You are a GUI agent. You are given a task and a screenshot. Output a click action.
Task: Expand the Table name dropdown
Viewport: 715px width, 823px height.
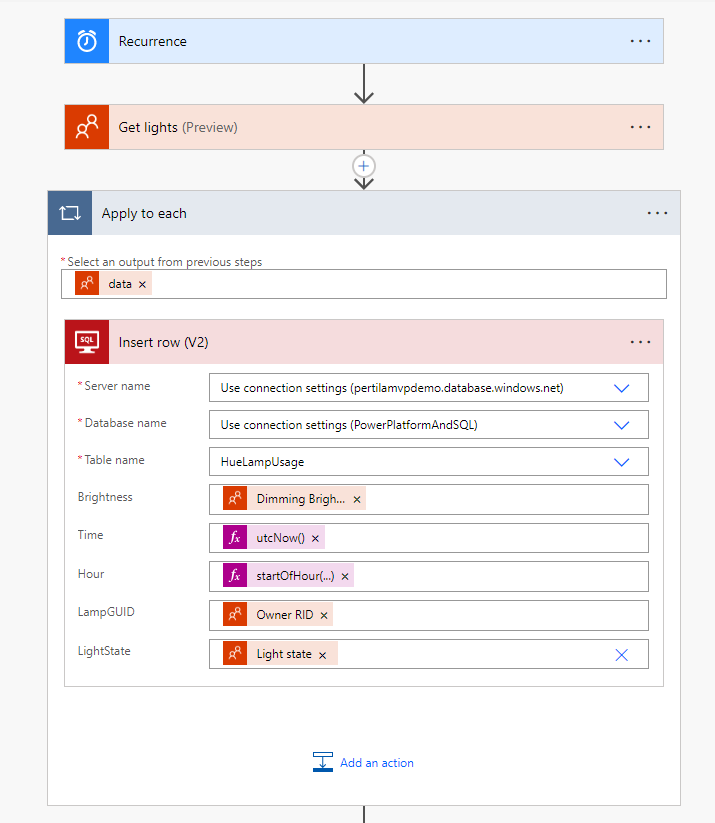[x=621, y=462]
